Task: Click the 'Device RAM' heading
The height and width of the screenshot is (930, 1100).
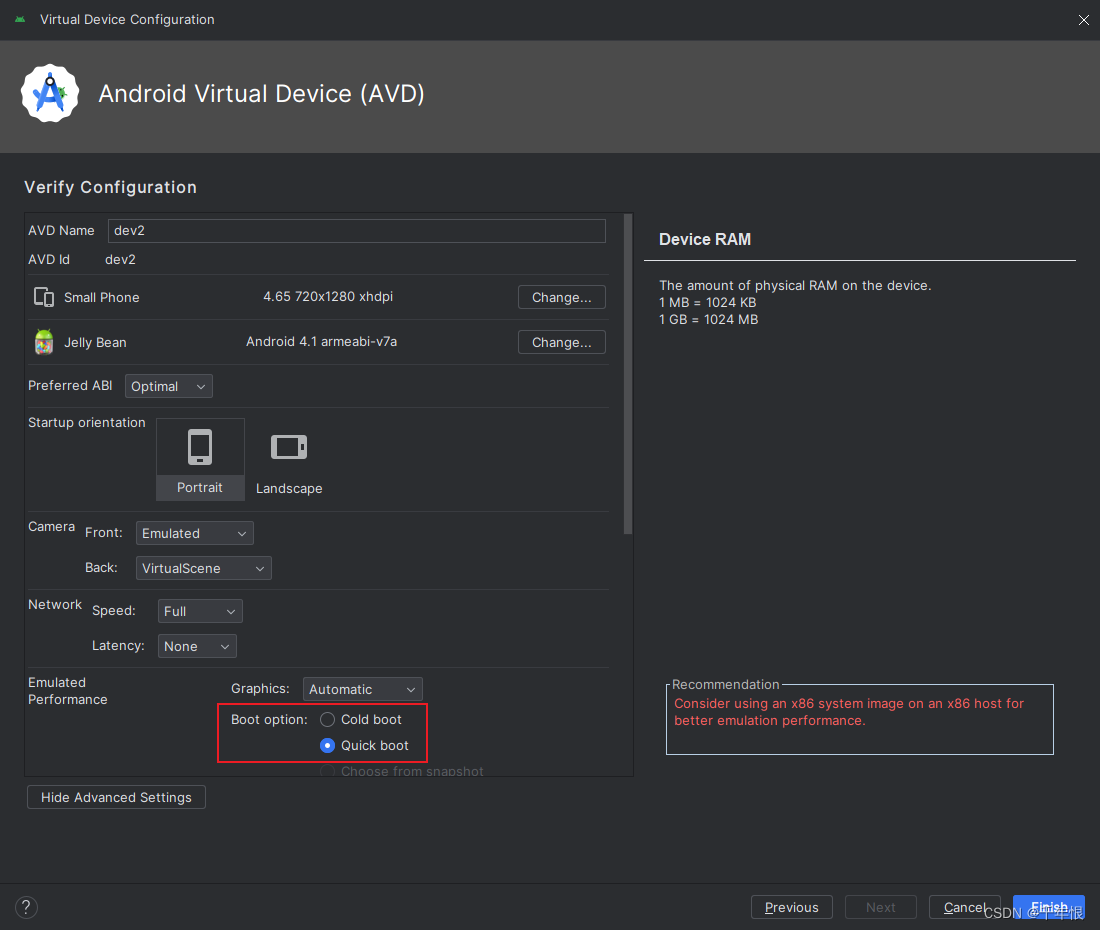Action: coord(705,239)
